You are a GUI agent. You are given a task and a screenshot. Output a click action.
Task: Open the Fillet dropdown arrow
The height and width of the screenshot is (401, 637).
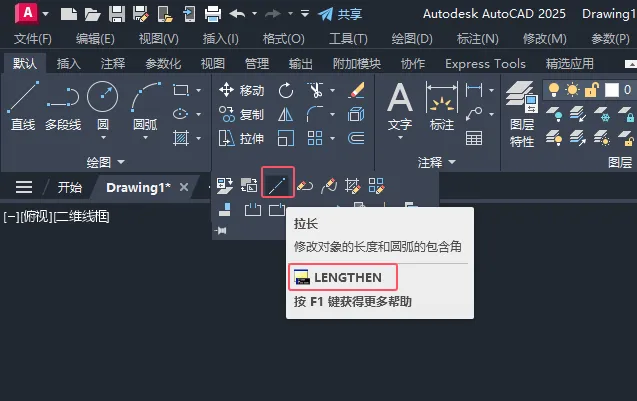coord(332,115)
